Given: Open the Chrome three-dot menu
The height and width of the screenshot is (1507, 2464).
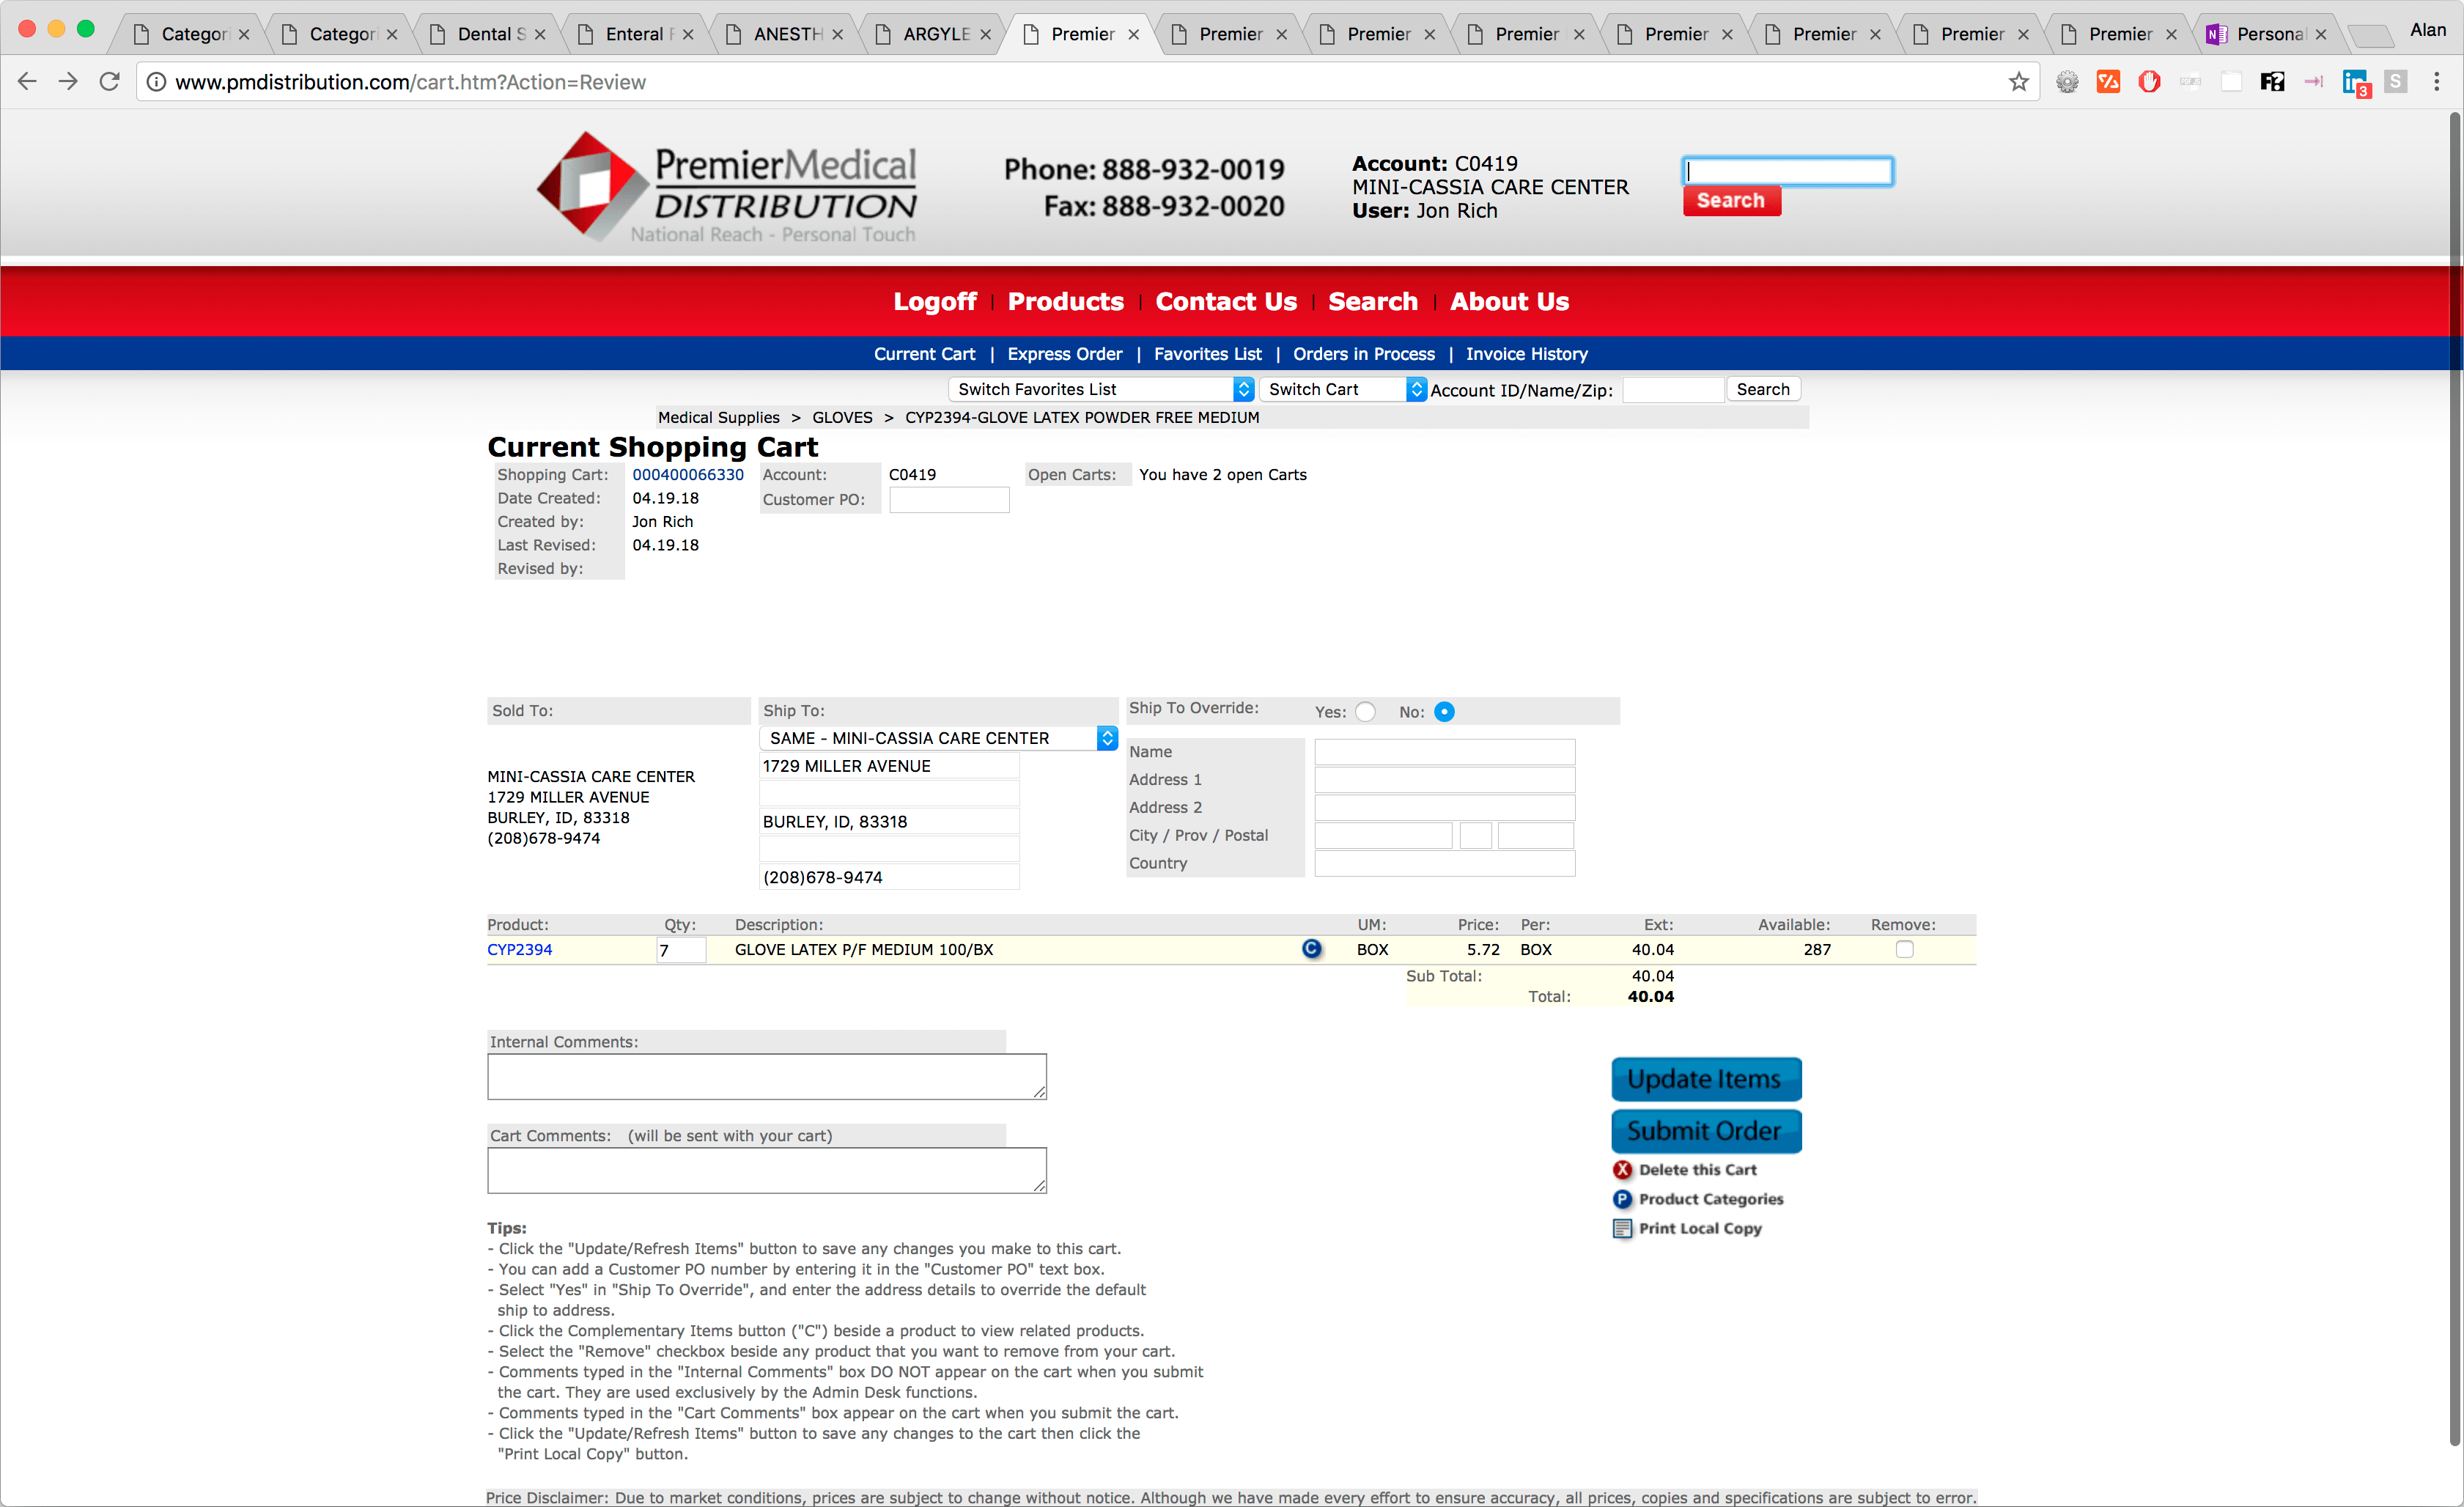Looking at the screenshot, I should pos(2437,82).
